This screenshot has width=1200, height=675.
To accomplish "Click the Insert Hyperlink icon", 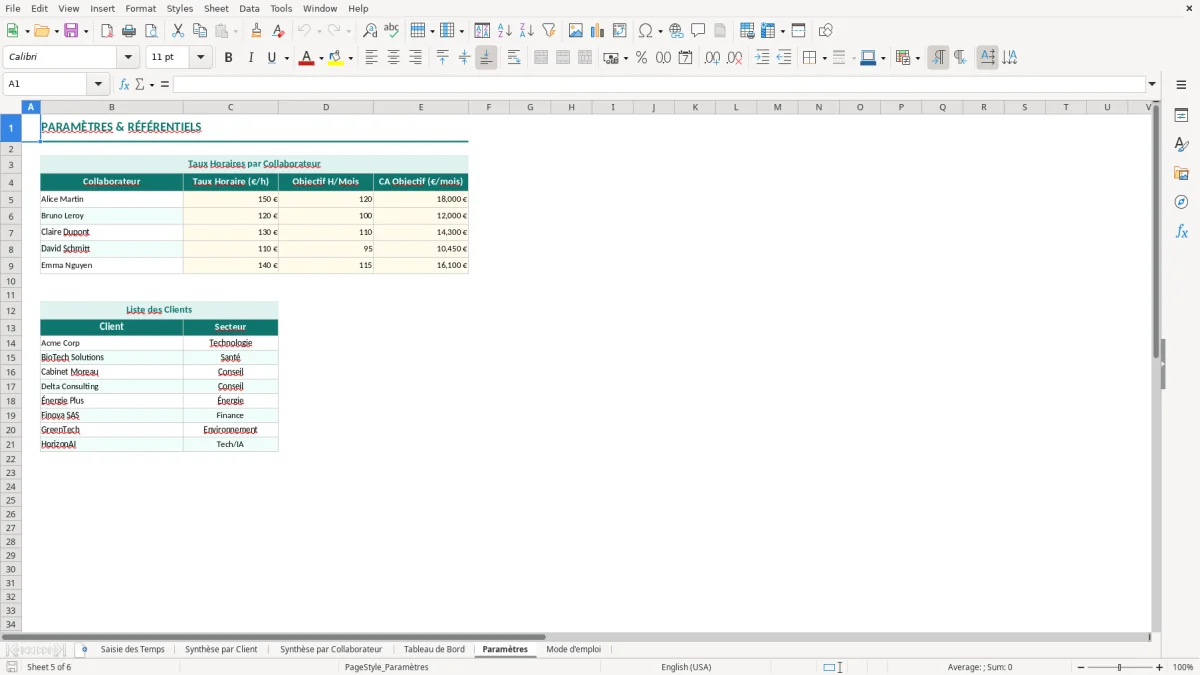I will 677,31.
